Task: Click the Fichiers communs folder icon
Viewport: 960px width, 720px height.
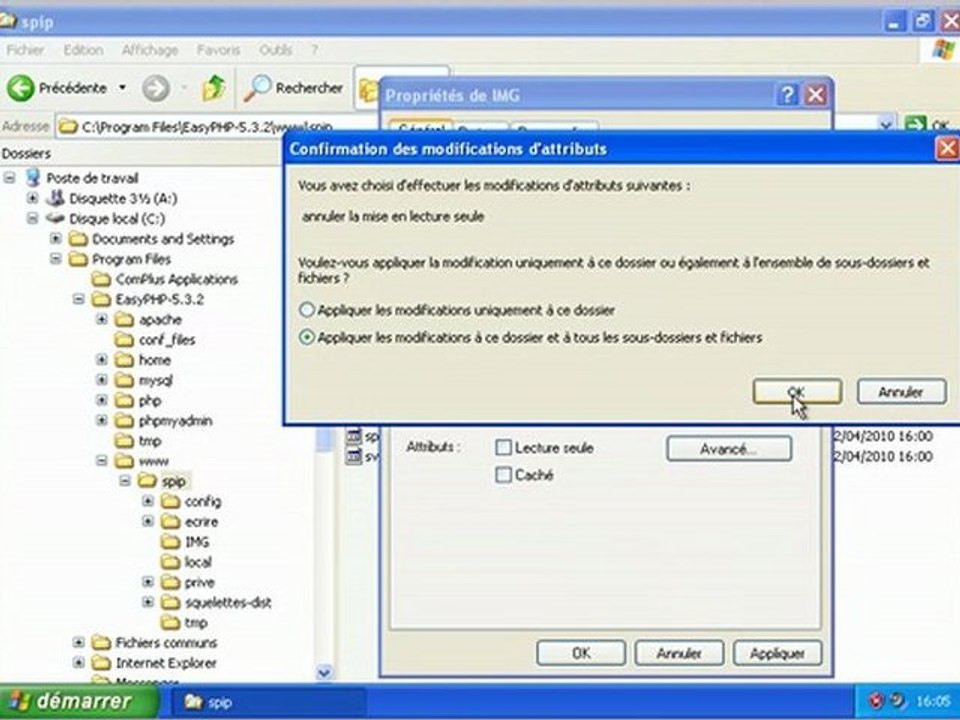Action: (101, 642)
